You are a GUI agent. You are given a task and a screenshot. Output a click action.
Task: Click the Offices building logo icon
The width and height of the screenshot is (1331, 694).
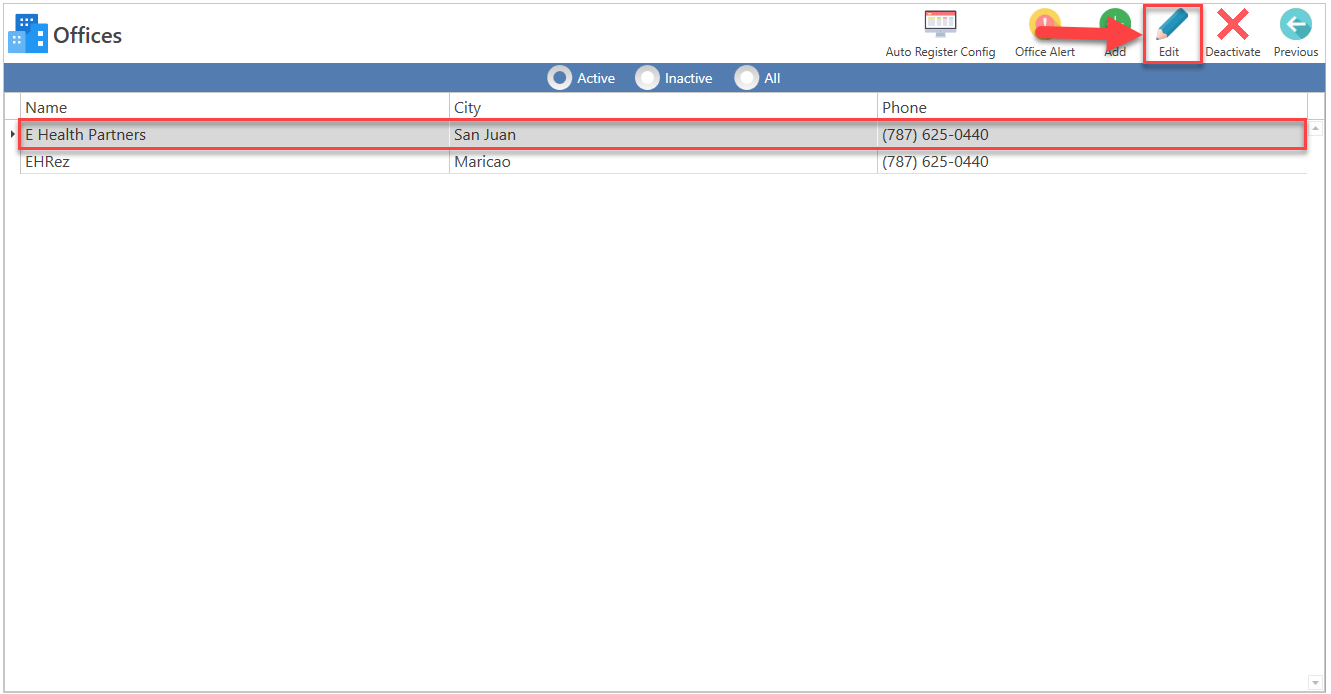point(28,34)
